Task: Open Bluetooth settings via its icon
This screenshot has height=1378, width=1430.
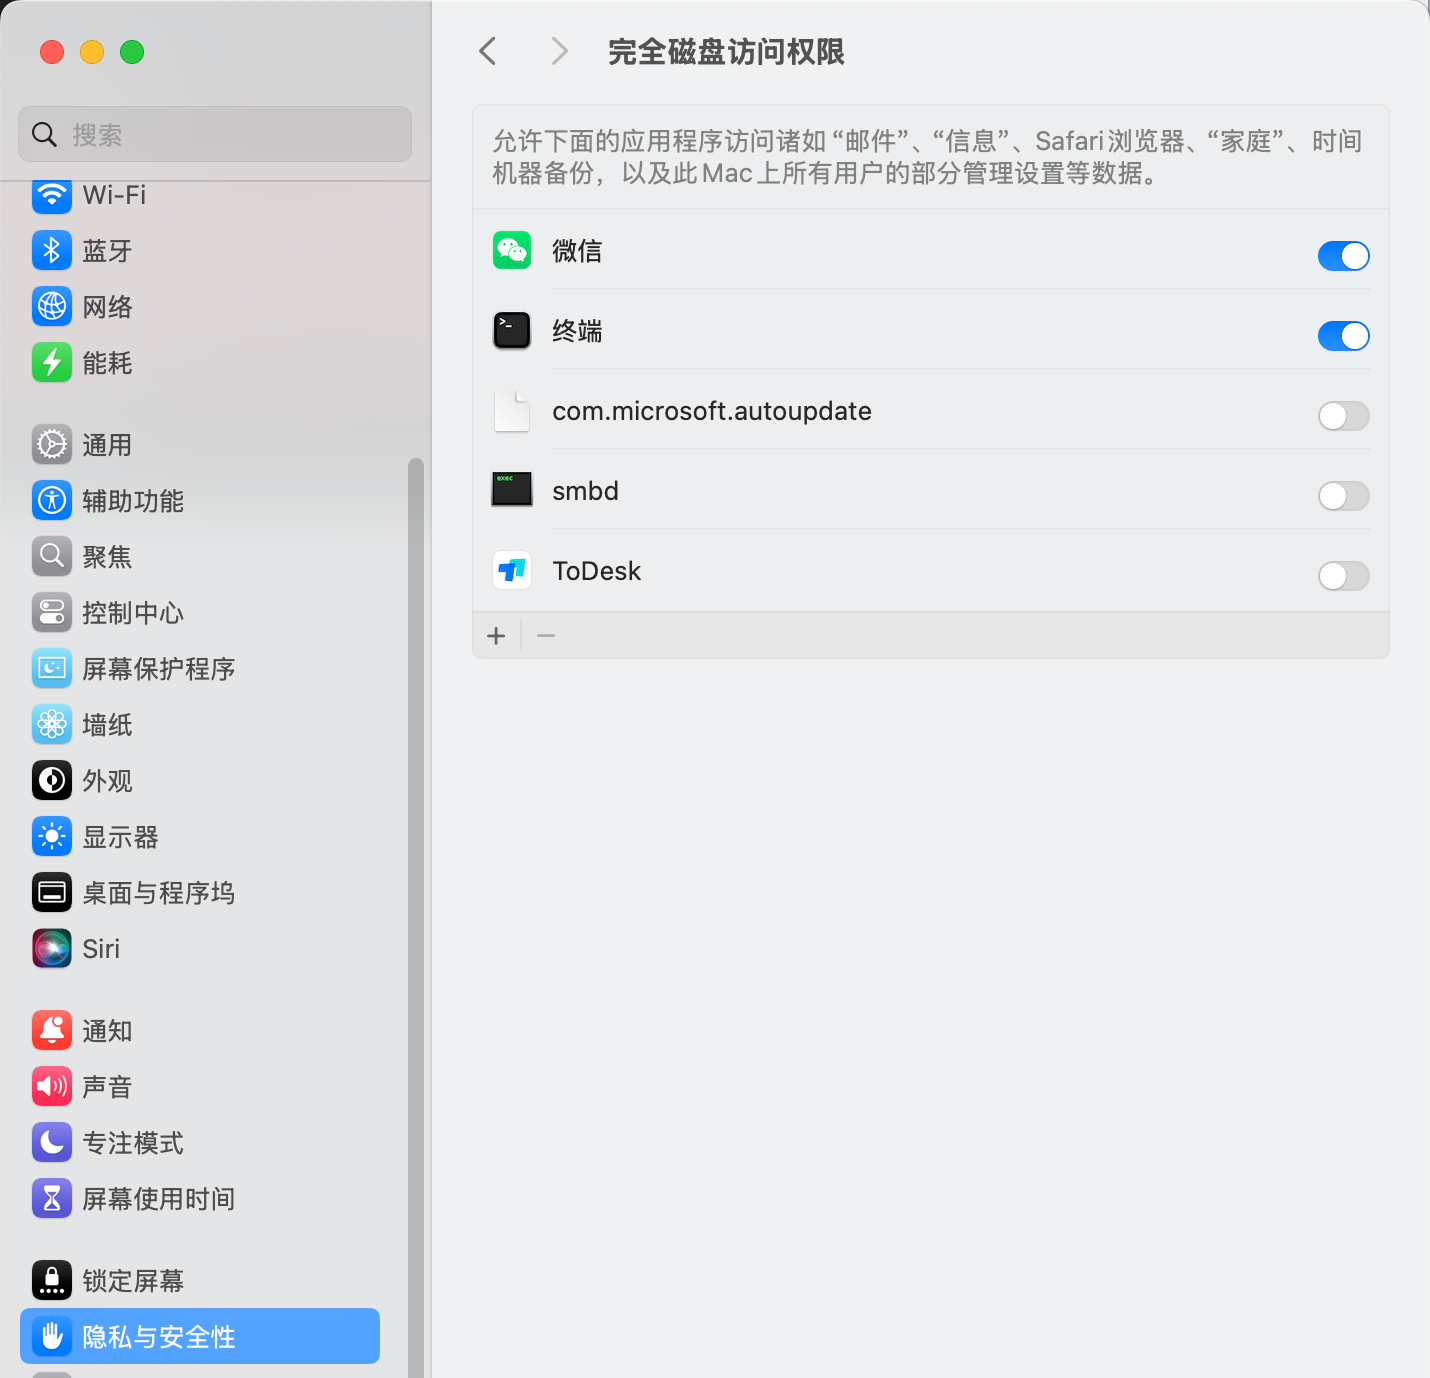Action: pos(52,251)
